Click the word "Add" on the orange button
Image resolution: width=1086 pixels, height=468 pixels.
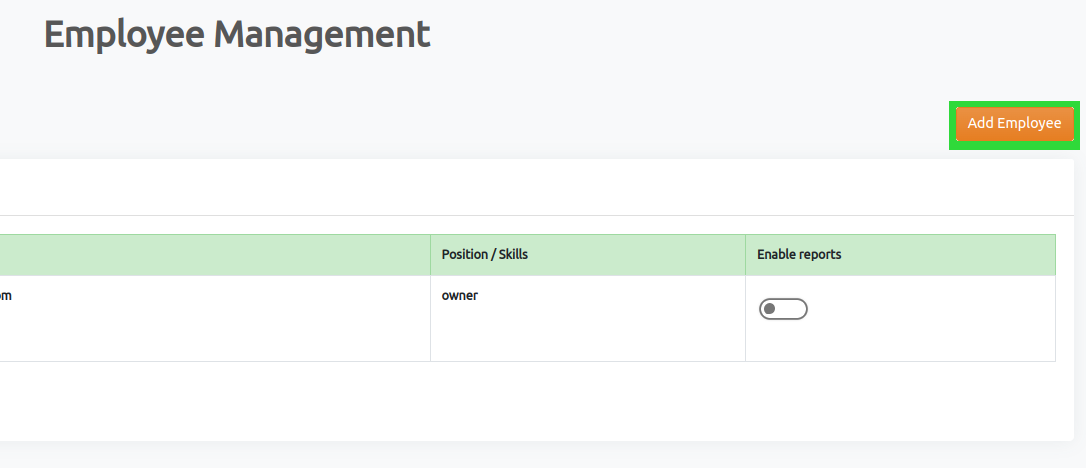(x=980, y=124)
